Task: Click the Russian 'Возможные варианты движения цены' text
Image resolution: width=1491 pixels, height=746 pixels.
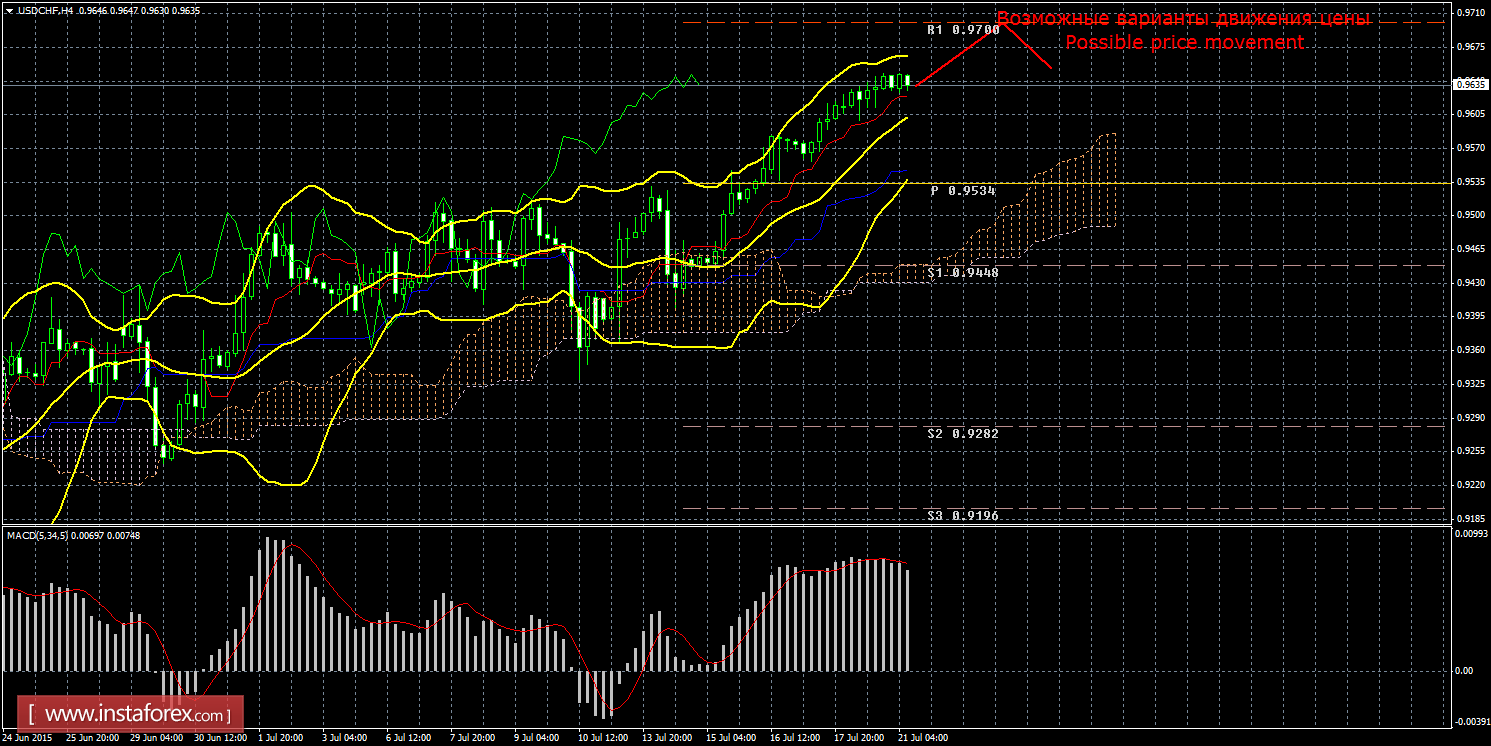Action: [x=1184, y=19]
